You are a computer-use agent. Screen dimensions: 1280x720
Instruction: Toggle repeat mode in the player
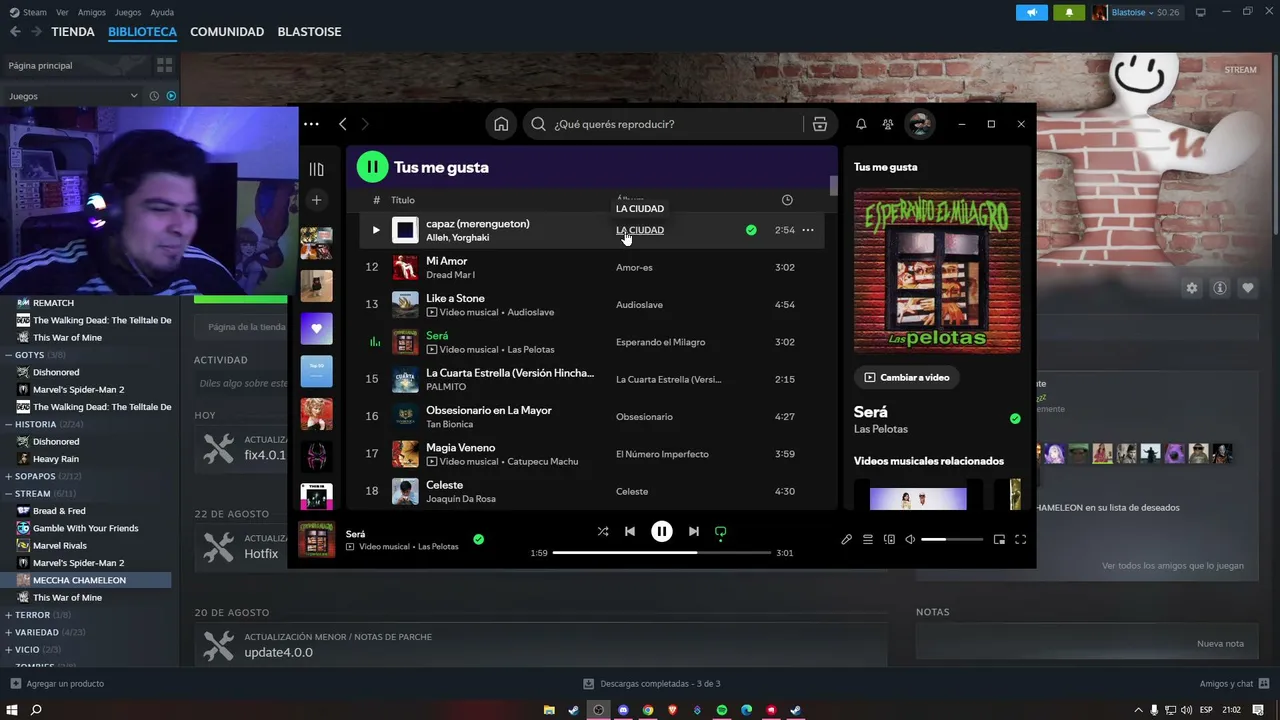coord(720,531)
